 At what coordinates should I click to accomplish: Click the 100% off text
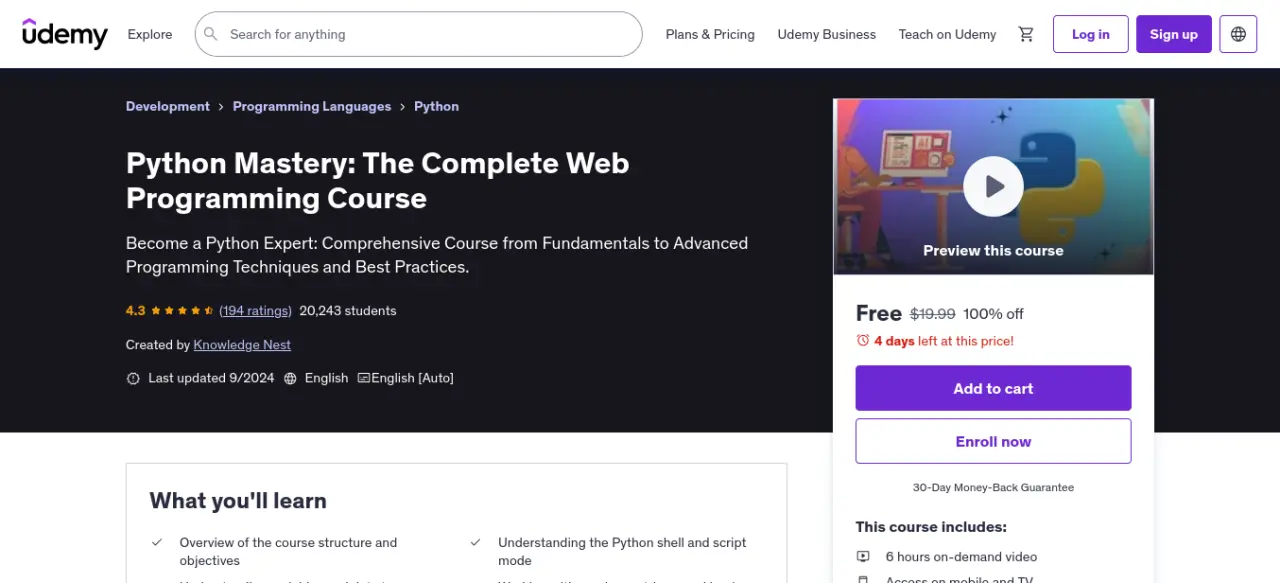pyautogui.click(x=994, y=314)
